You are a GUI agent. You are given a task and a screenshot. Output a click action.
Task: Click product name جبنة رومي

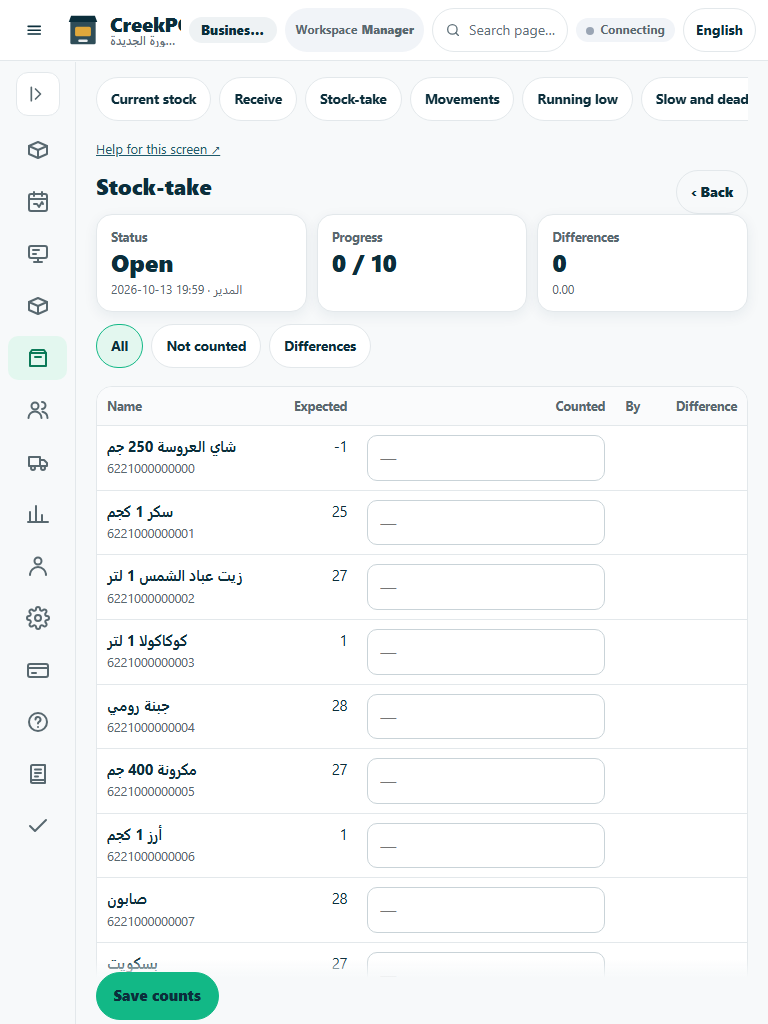[x=138, y=707]
